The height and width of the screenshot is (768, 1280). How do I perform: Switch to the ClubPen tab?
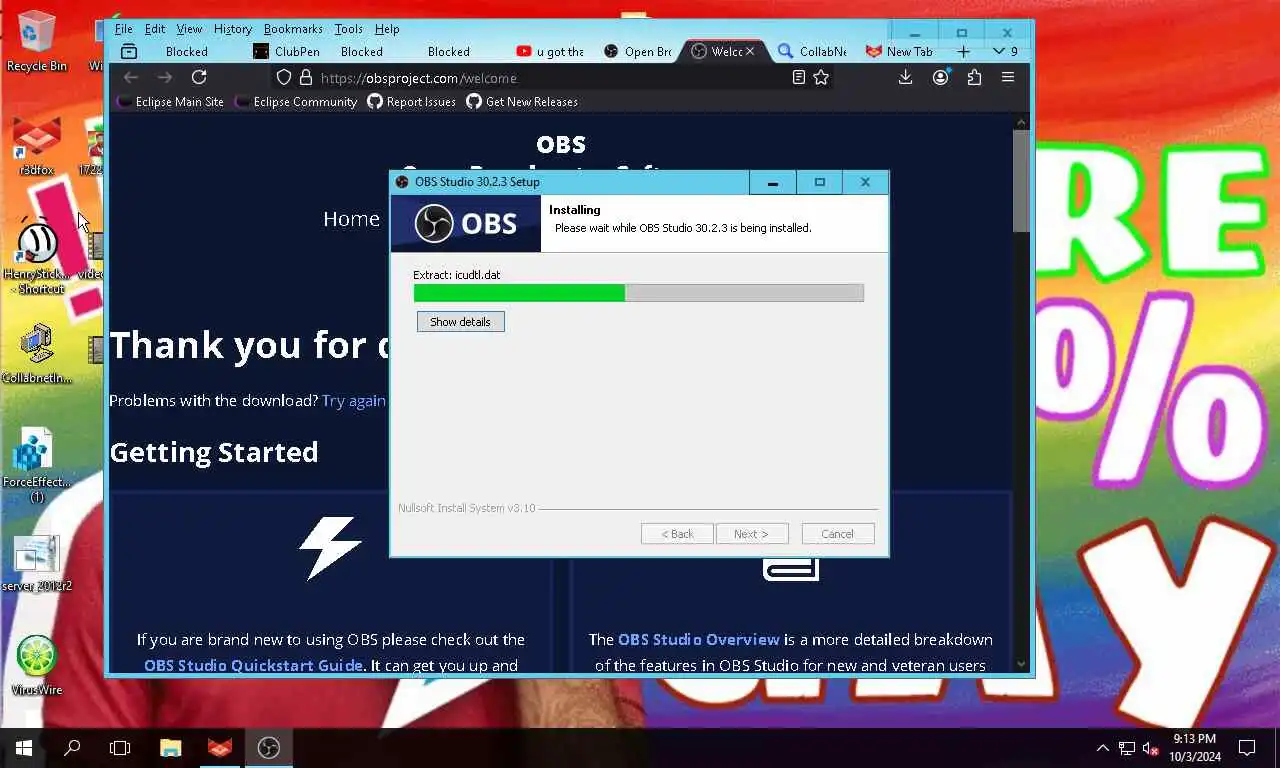[286, 51]
